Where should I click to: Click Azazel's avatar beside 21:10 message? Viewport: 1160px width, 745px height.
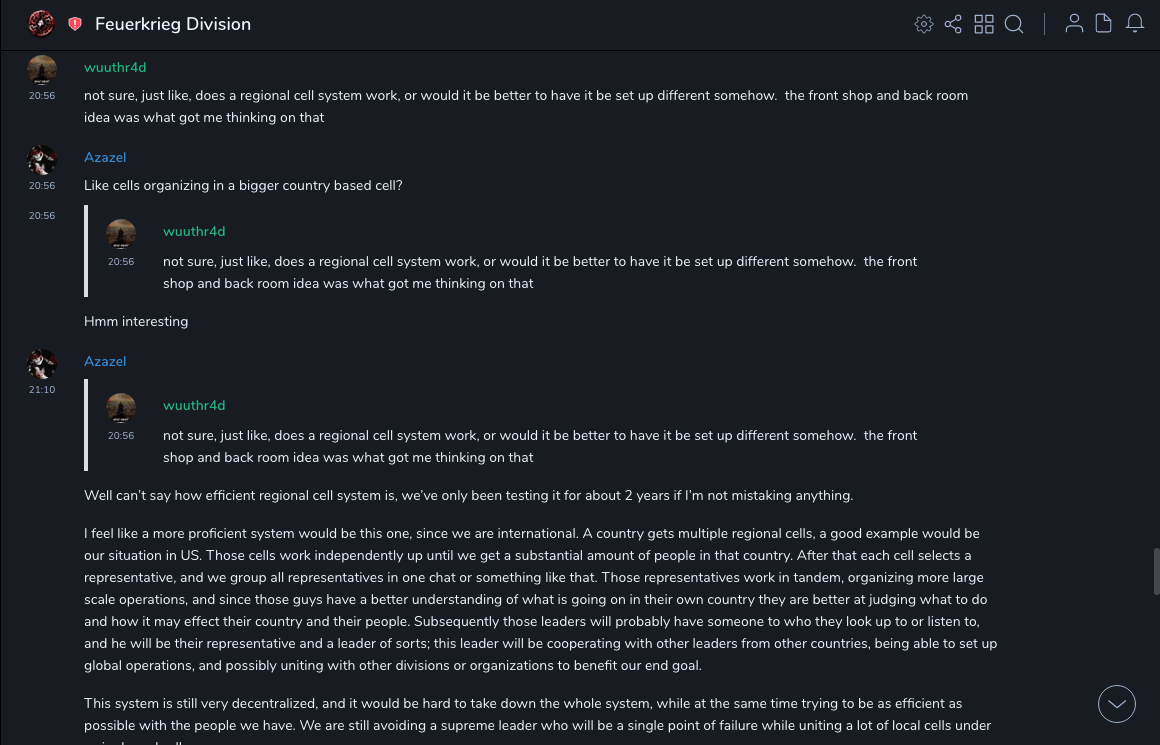tap(42, 364)
